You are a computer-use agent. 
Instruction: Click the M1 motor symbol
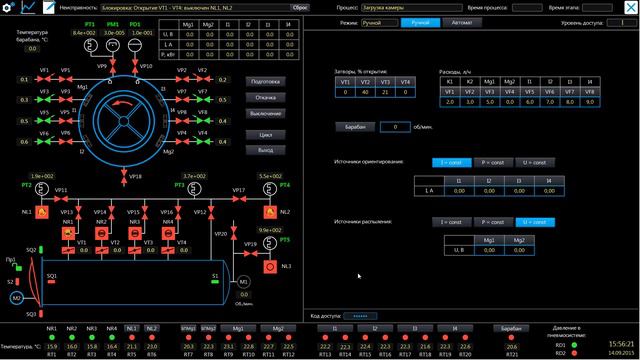pyautogui.click(x=243, y=282)
